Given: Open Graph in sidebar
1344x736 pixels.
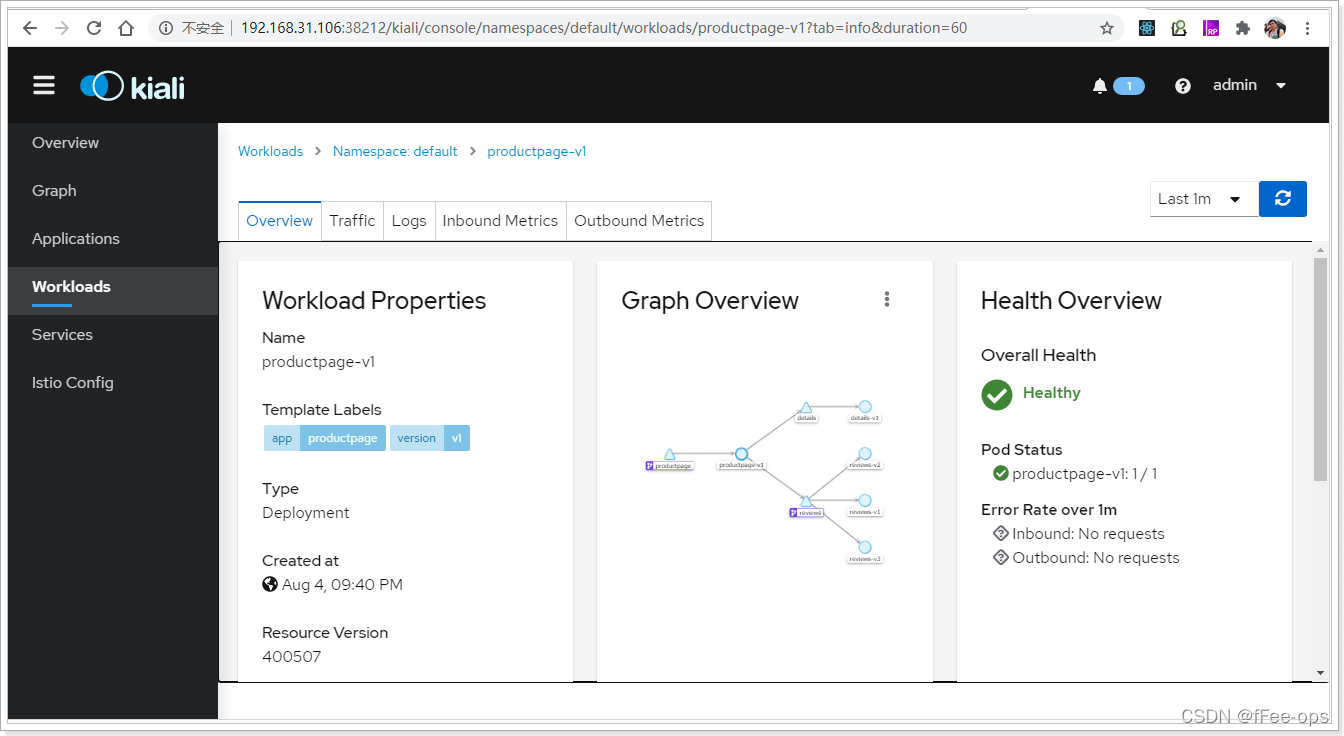Looking at the screenshot, I should click(54, 191).
